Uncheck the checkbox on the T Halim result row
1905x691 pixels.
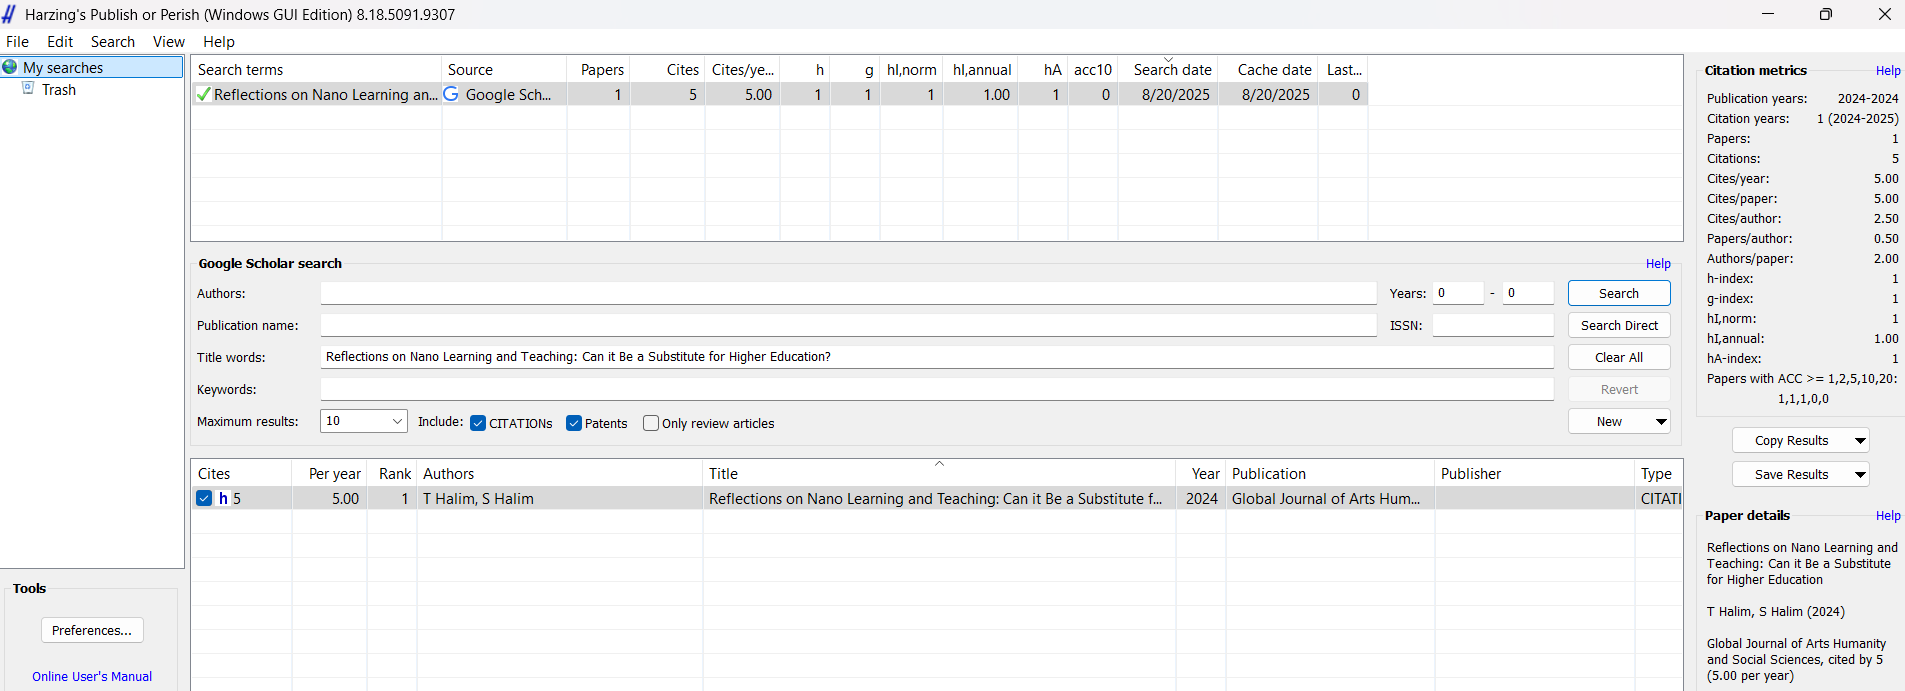204,499
